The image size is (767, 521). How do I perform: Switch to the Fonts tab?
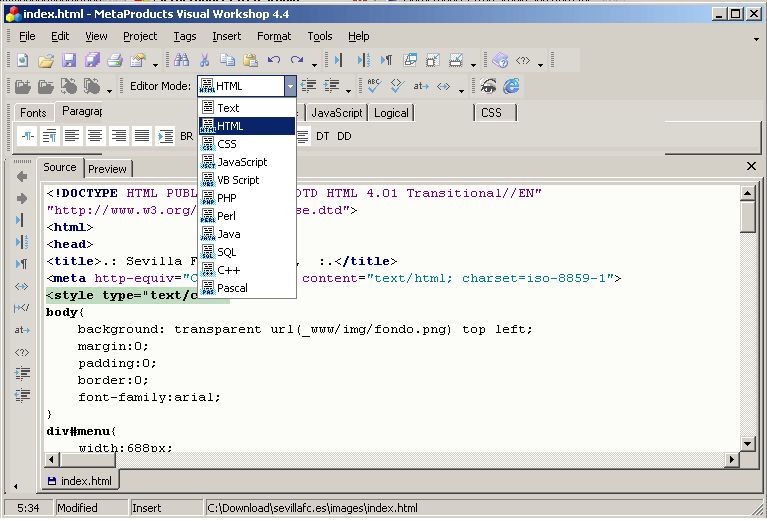(33, 113)
